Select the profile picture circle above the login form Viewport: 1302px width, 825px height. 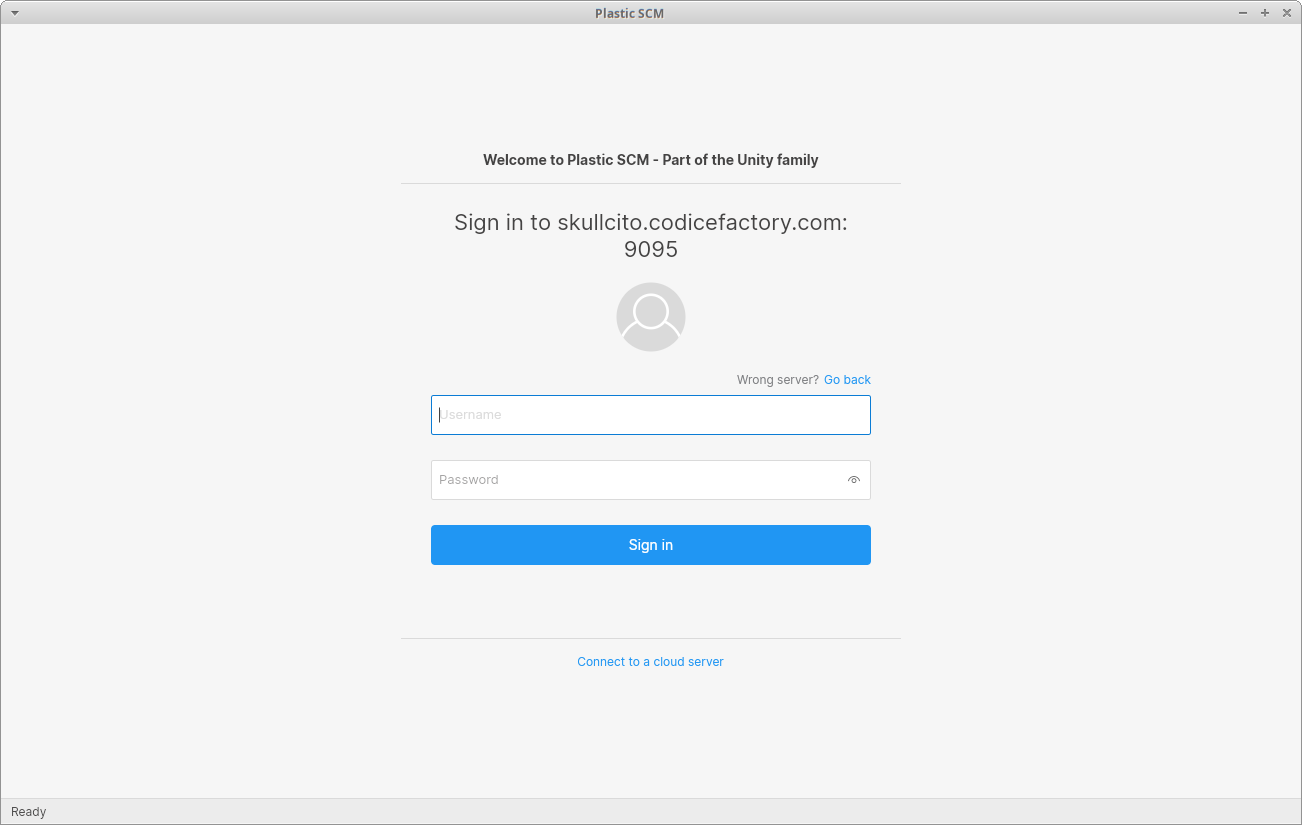(650, 316)
